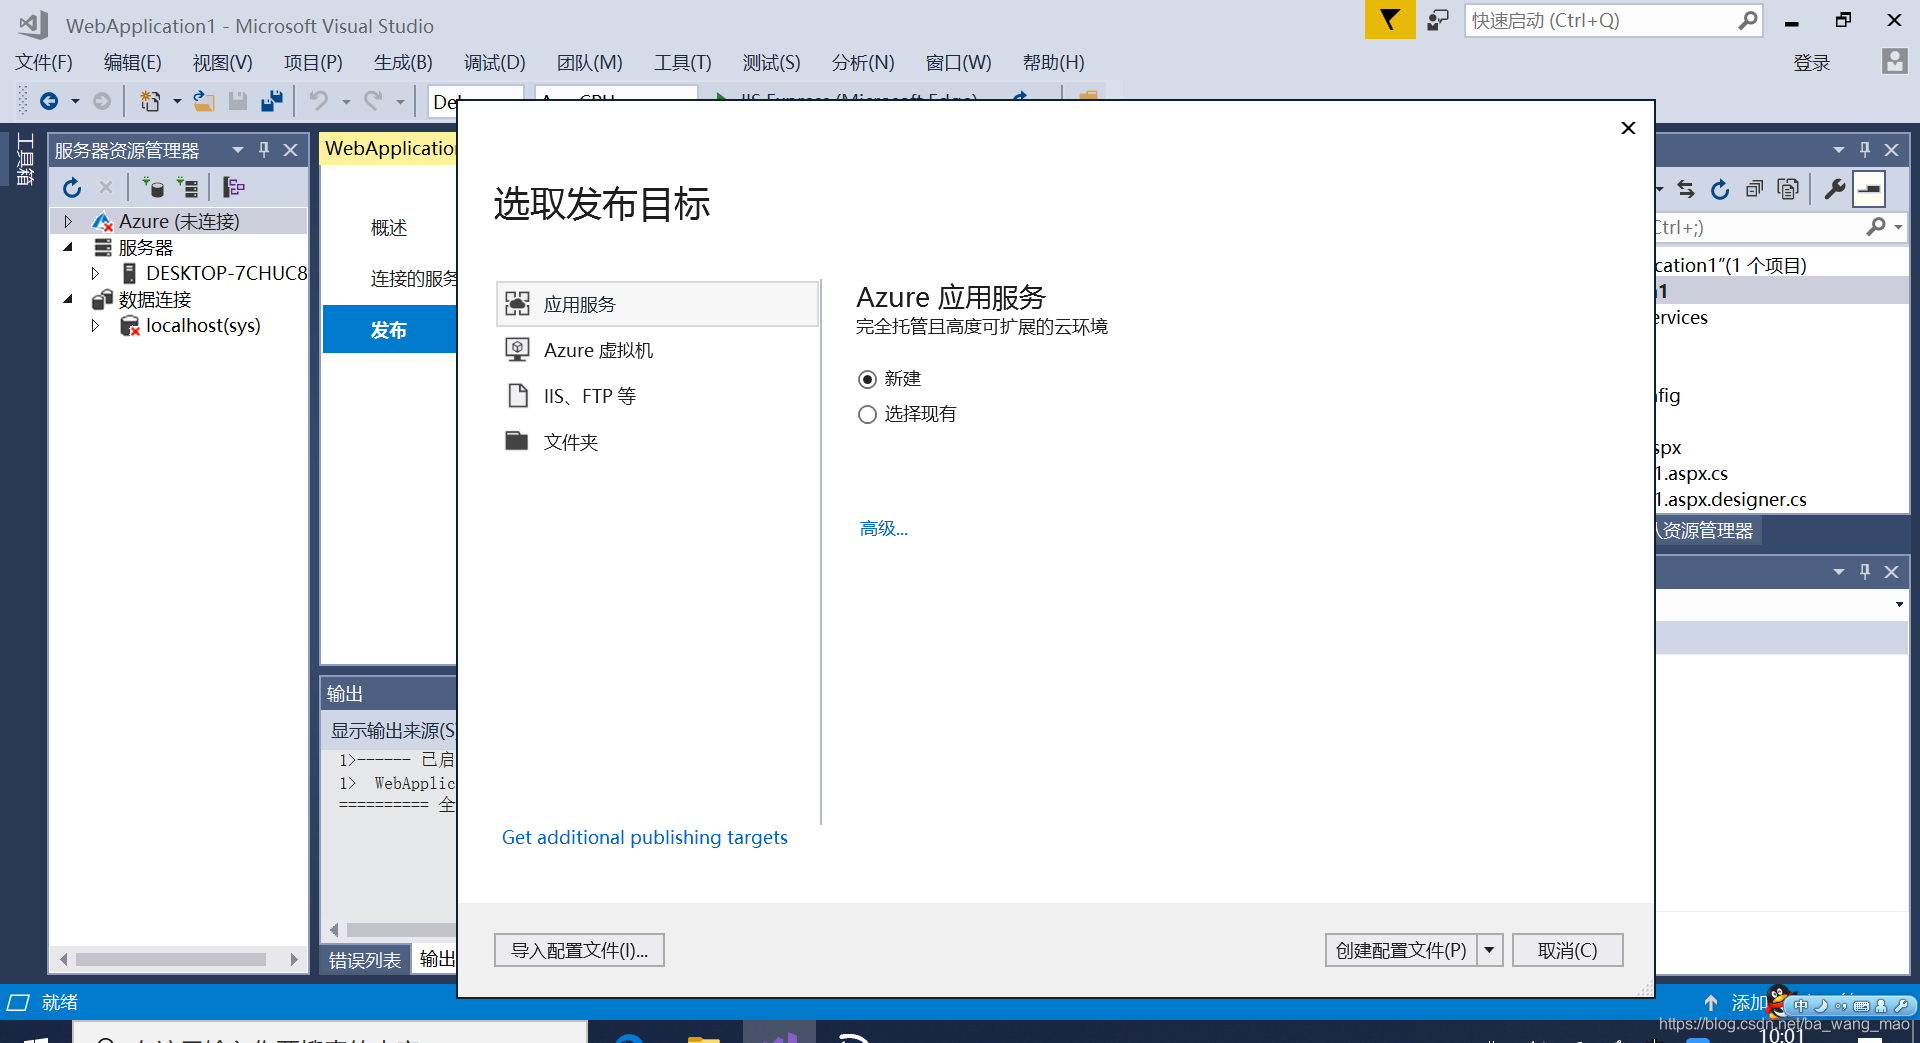
Task: Select IIS、FTP 等 publish target
Action: pyautogui.click(x=657, y=396)
